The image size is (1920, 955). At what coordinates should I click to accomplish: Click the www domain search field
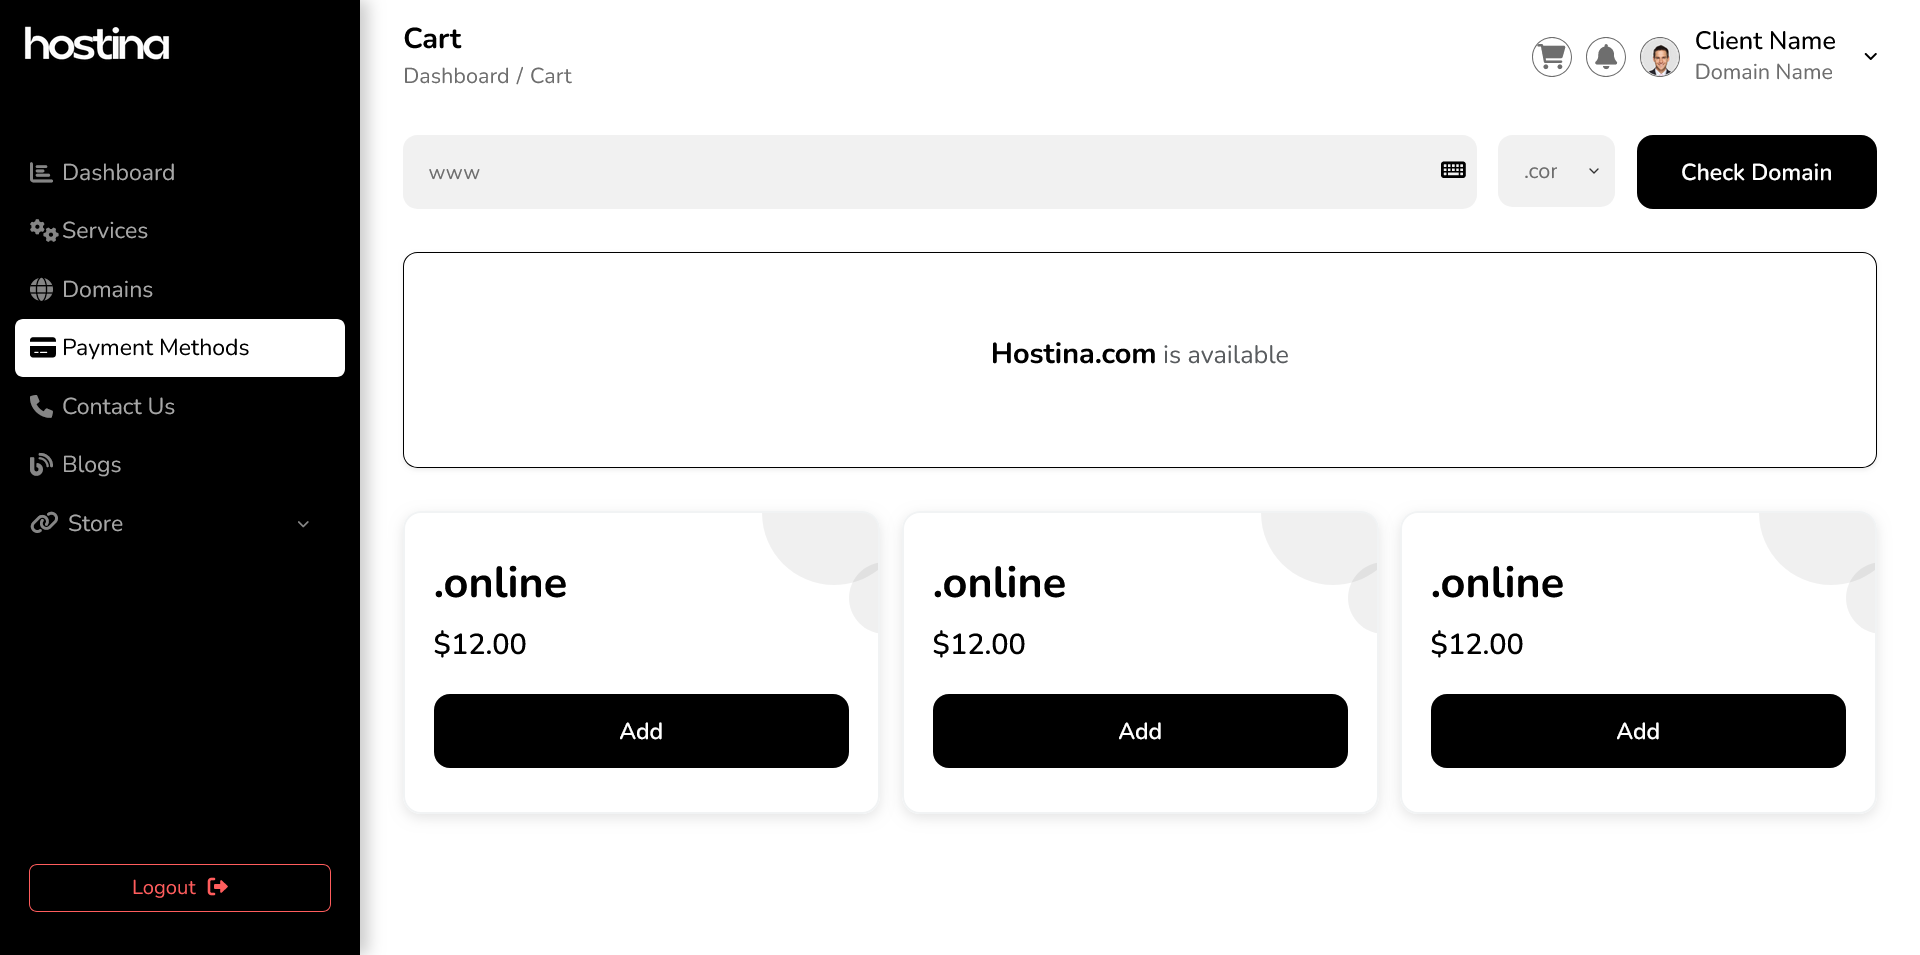coord(920,172)
